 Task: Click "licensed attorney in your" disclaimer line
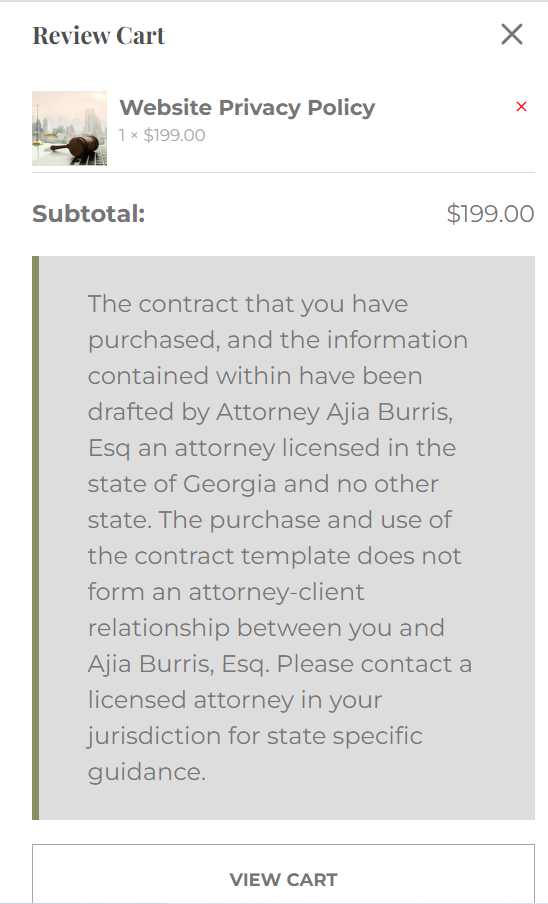235,700
